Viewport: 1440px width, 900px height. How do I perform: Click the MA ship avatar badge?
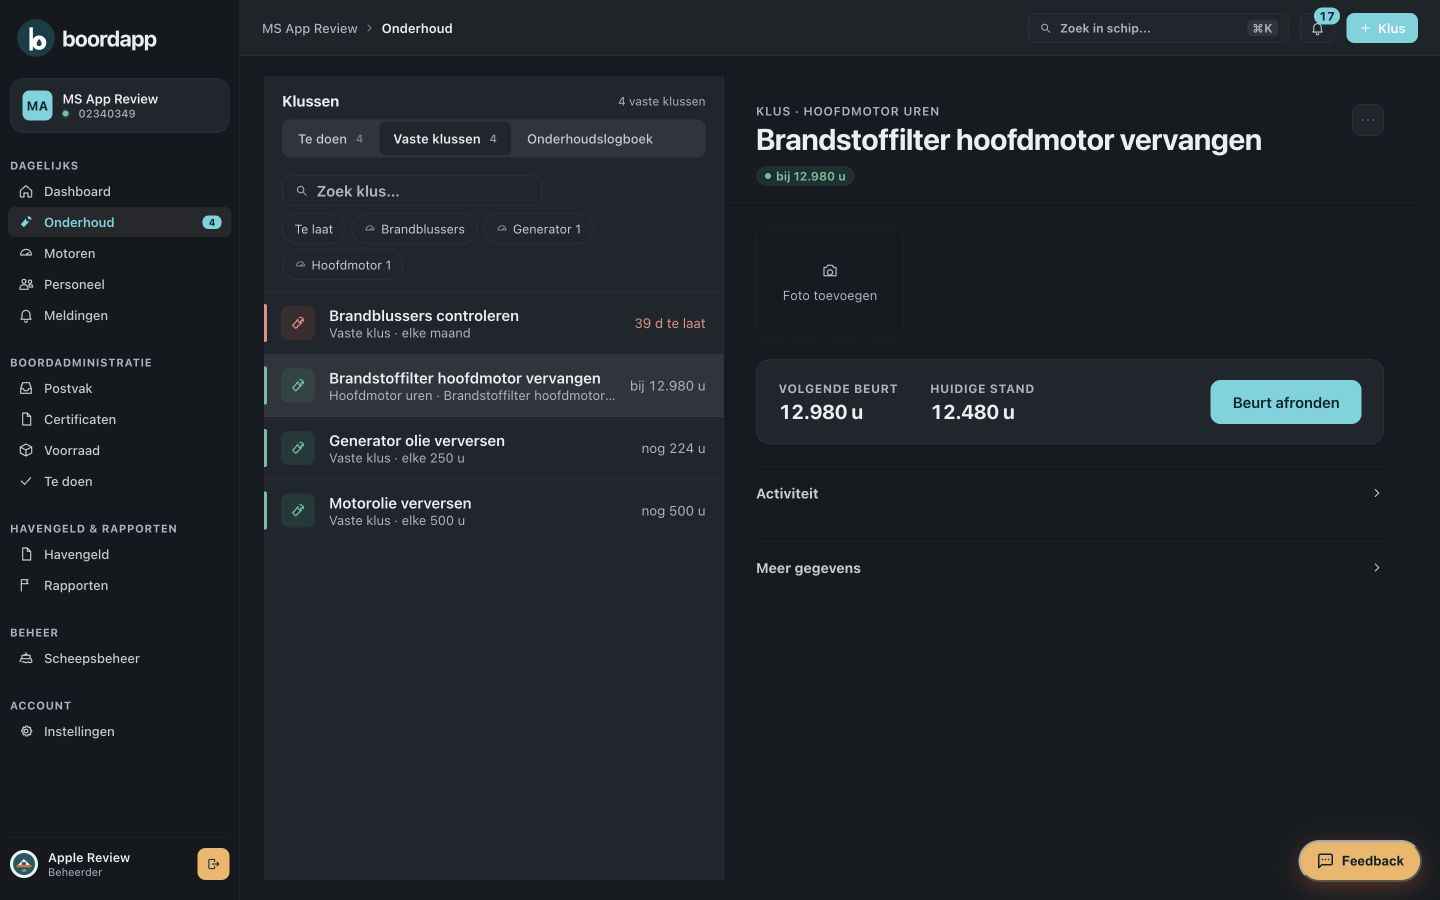tap(37, 105)
